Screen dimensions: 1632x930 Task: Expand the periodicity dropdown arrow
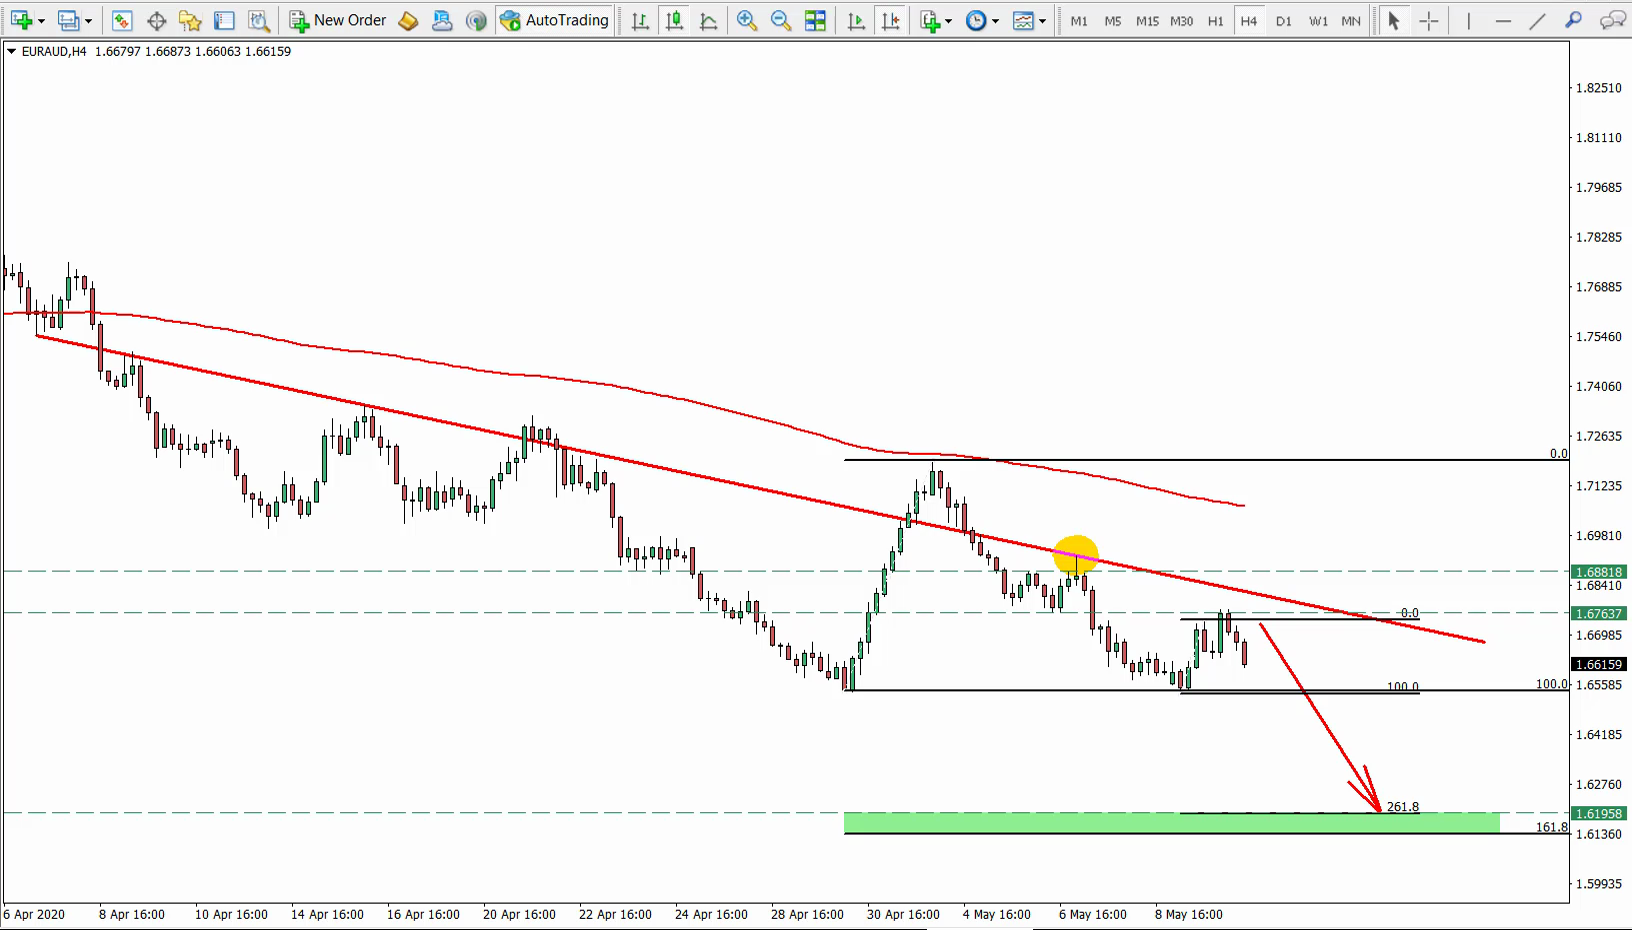995,20
